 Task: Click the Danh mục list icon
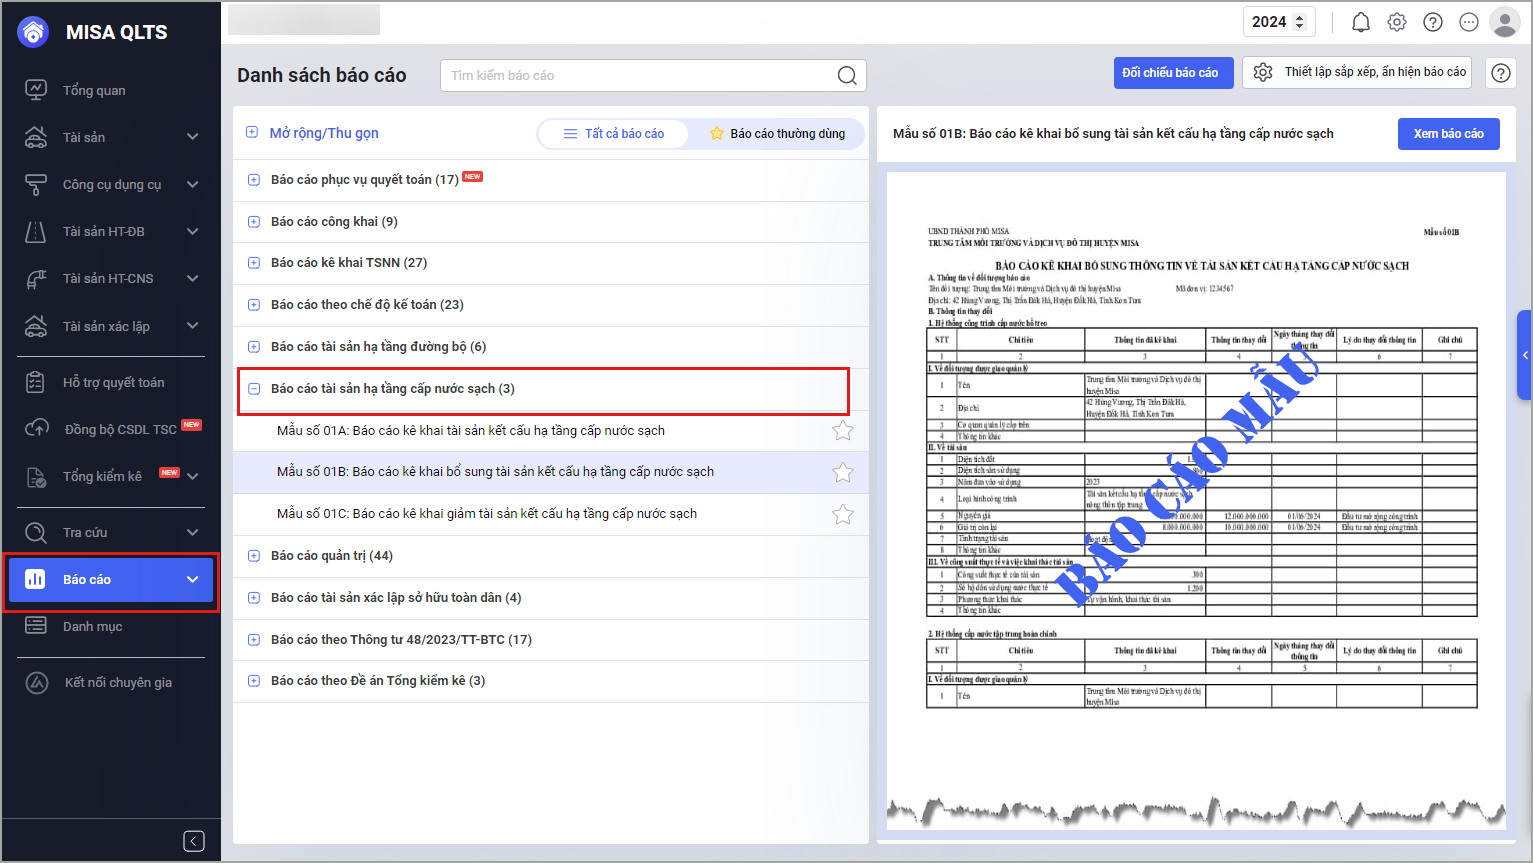[x=36, y=626]
